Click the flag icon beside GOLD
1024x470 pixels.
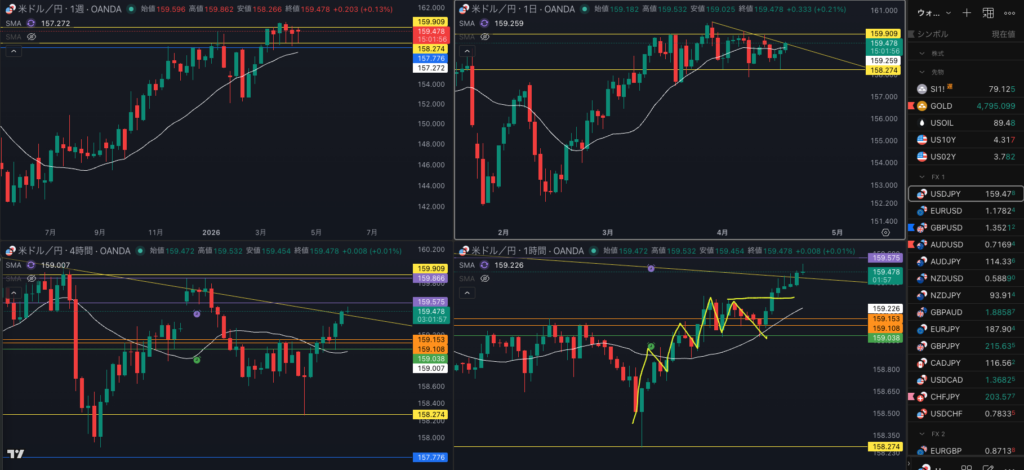click(x=909, y=105)
